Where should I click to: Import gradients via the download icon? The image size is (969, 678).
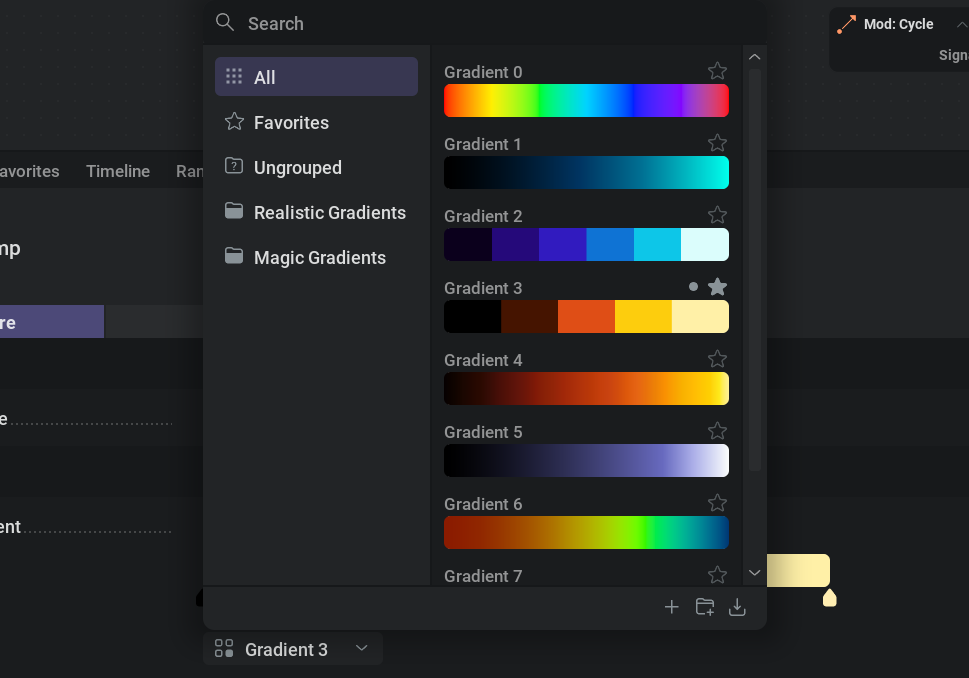(737, 606)
